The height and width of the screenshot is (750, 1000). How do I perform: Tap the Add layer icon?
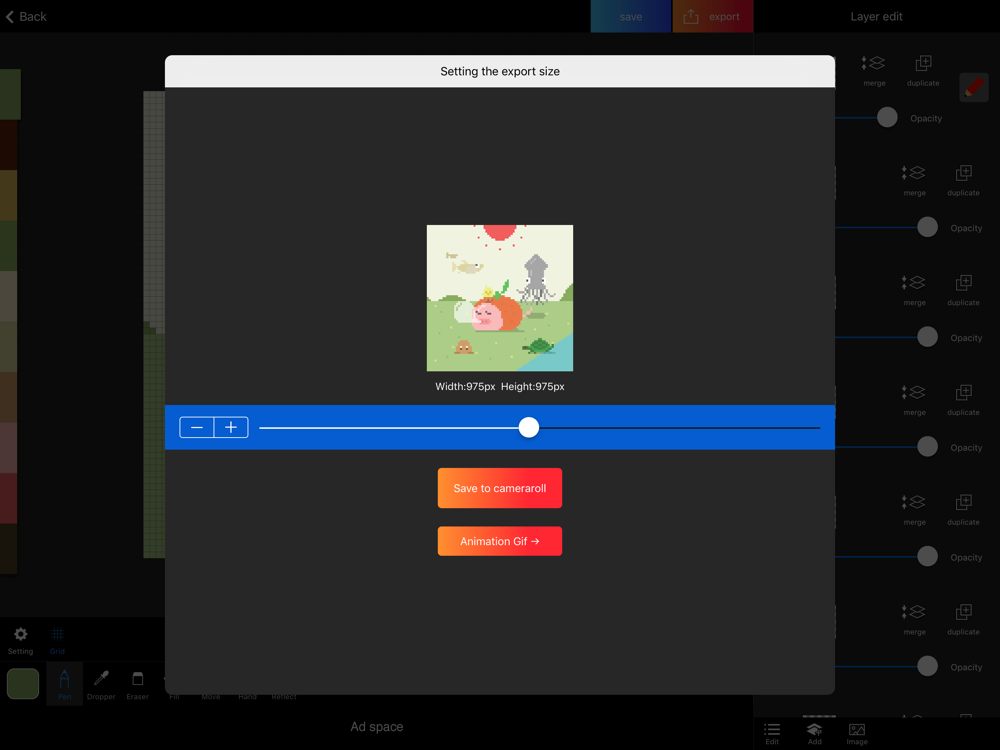[x=815, y=733]
